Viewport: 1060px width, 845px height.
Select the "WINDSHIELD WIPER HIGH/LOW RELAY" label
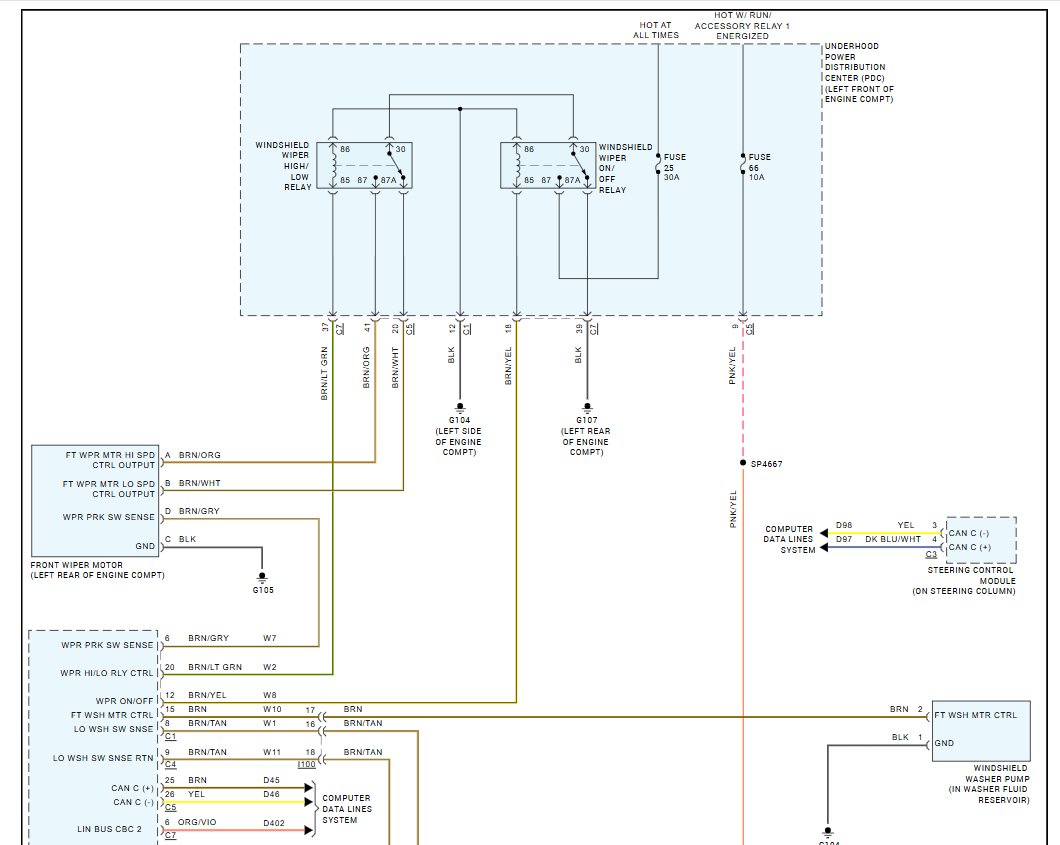coord(283,166)
